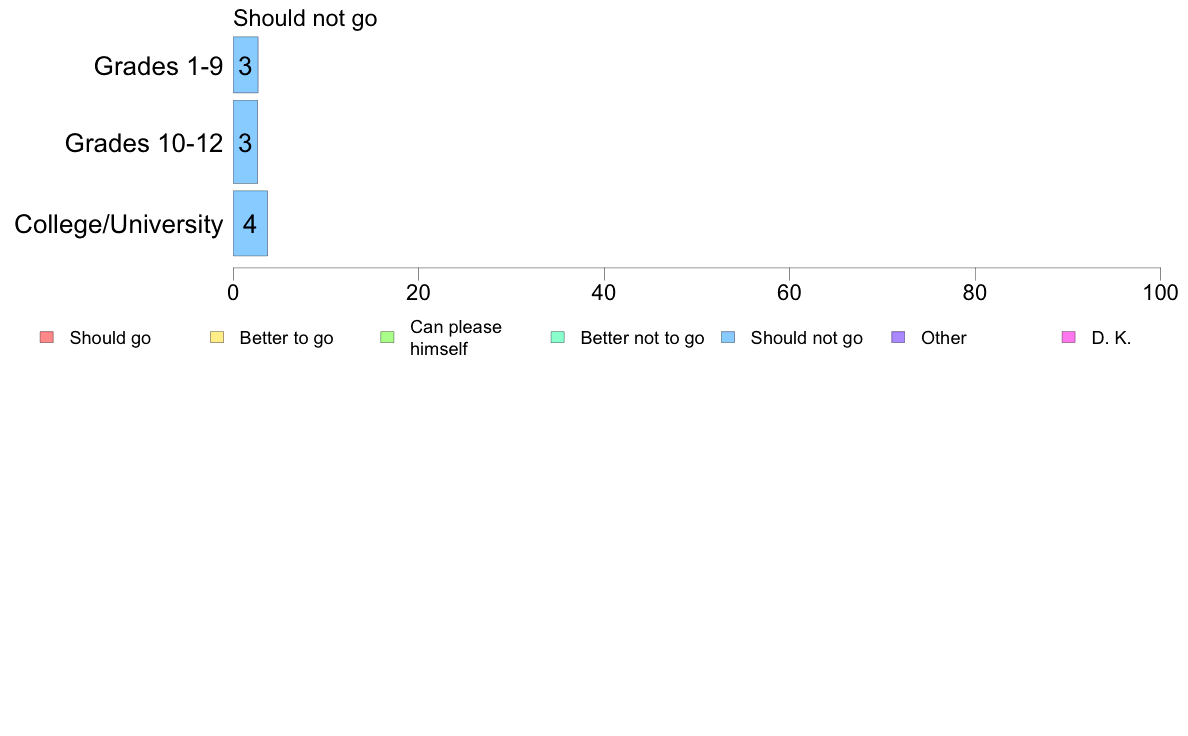1188x736 pixels.
Task: Click the Better not to go legend label
Action: [642, 338]
